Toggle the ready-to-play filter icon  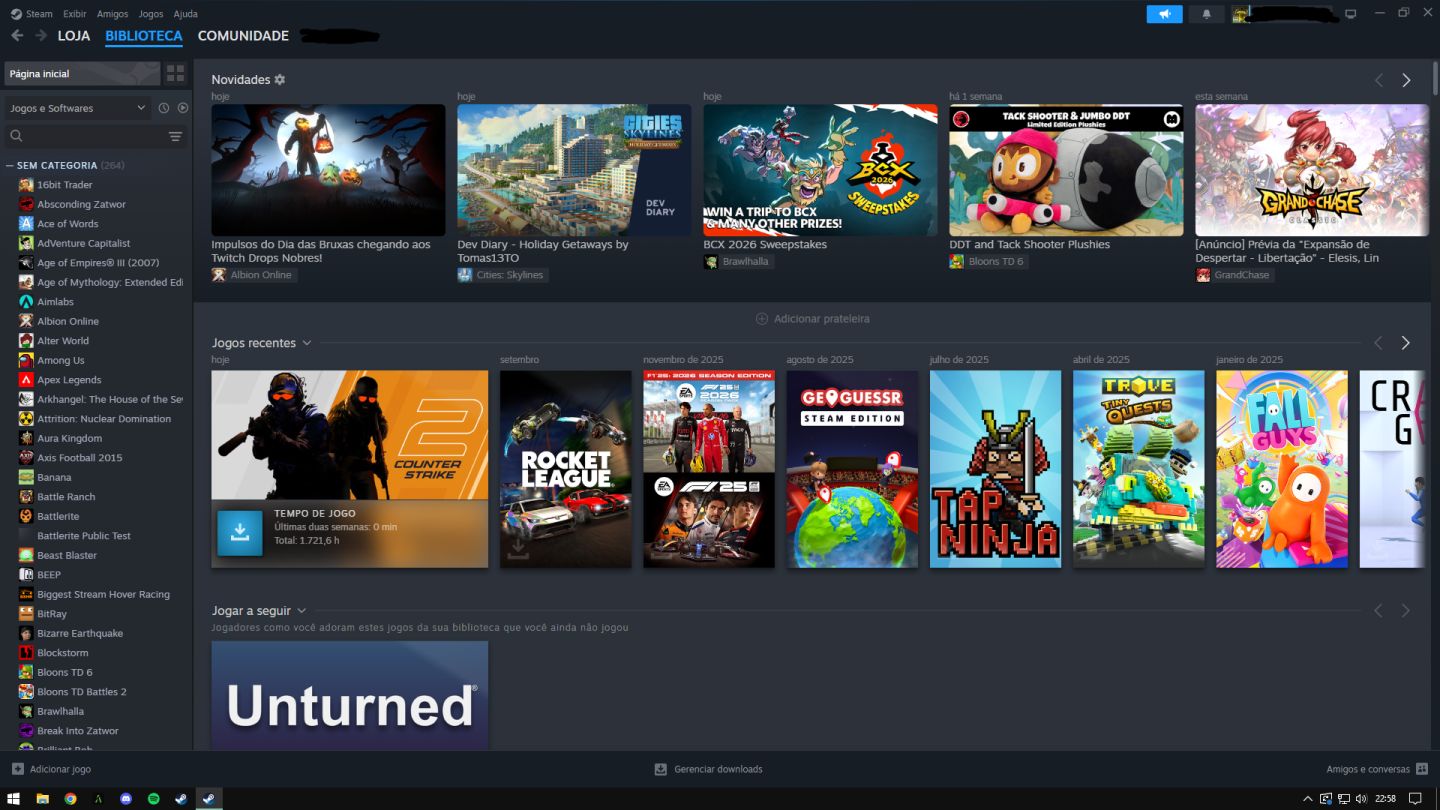coord(183,108)
